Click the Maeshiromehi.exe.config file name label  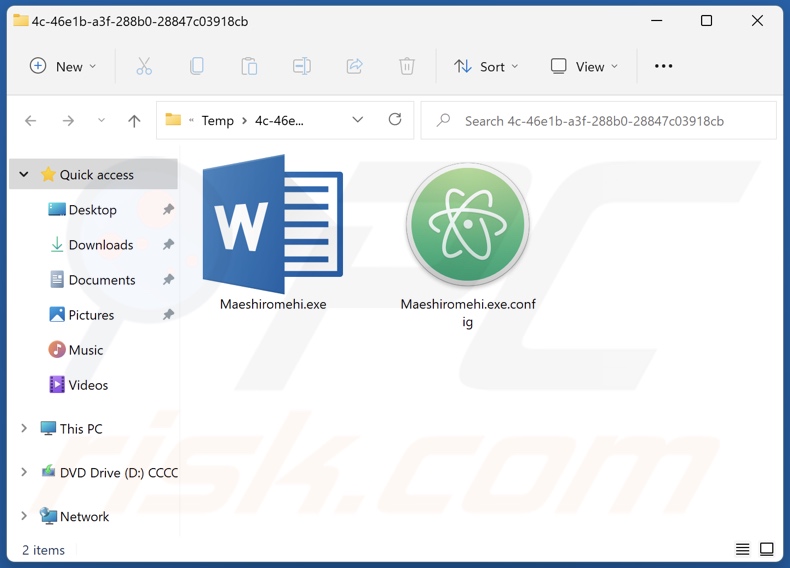pos(468,312)
